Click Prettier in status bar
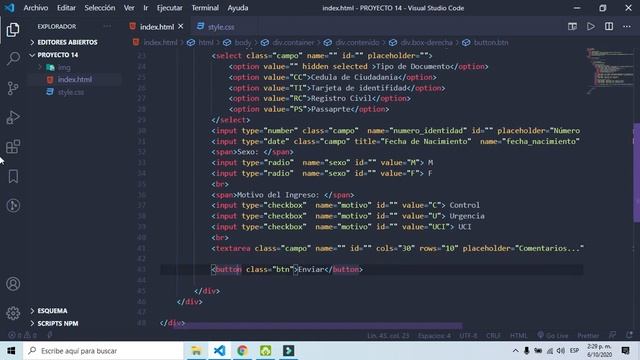The image size is (640, 360). click(588, 336)
